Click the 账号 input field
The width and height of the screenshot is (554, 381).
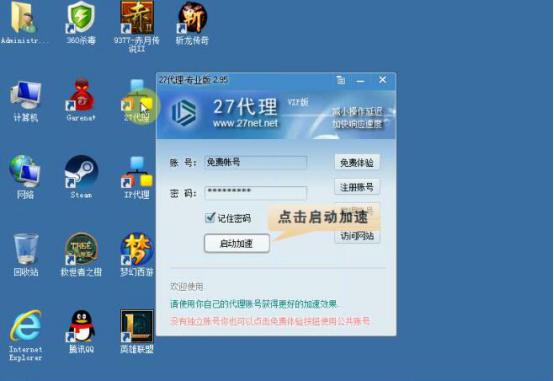coord(255,163)
